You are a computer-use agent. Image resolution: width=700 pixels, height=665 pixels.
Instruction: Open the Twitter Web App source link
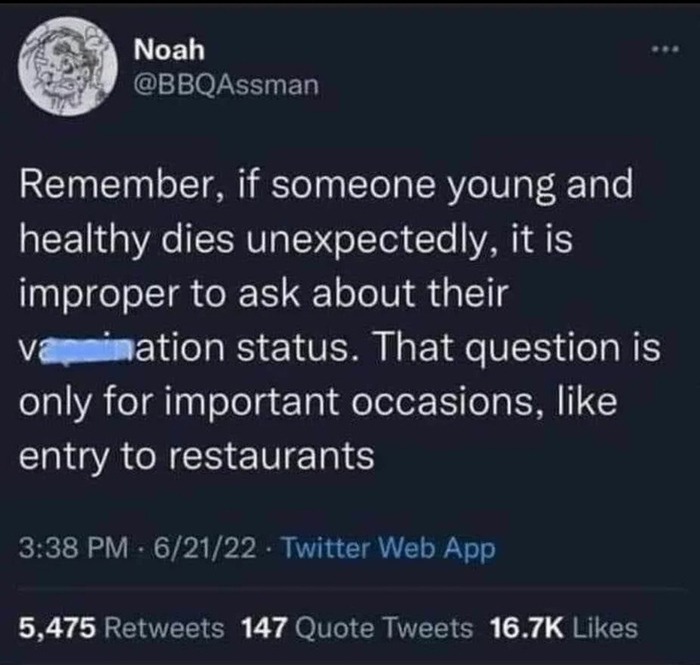[386, 549]
